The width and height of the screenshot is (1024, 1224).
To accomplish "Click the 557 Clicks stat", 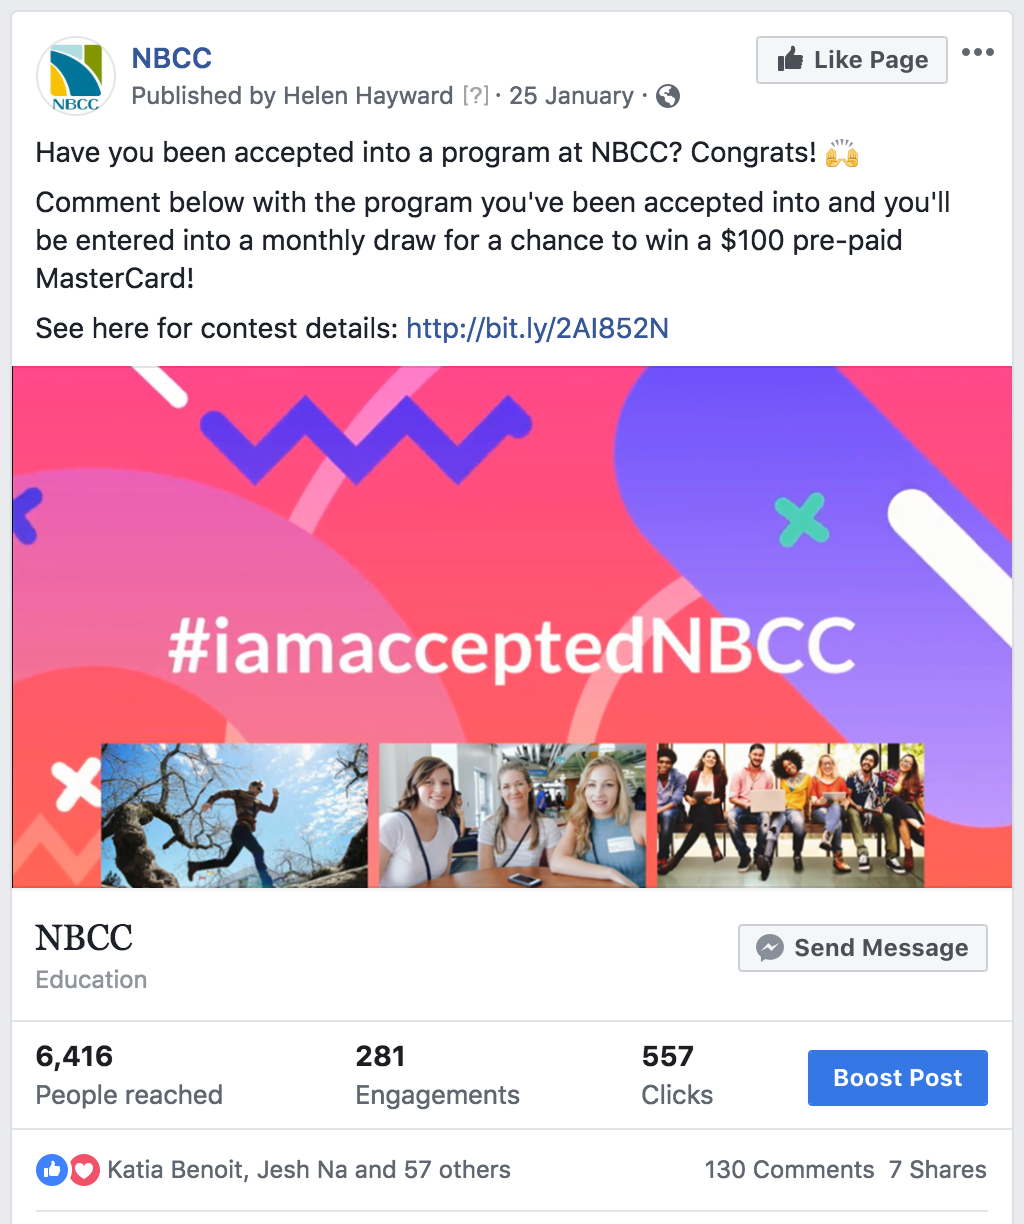I will click(x=677, y=1075).
